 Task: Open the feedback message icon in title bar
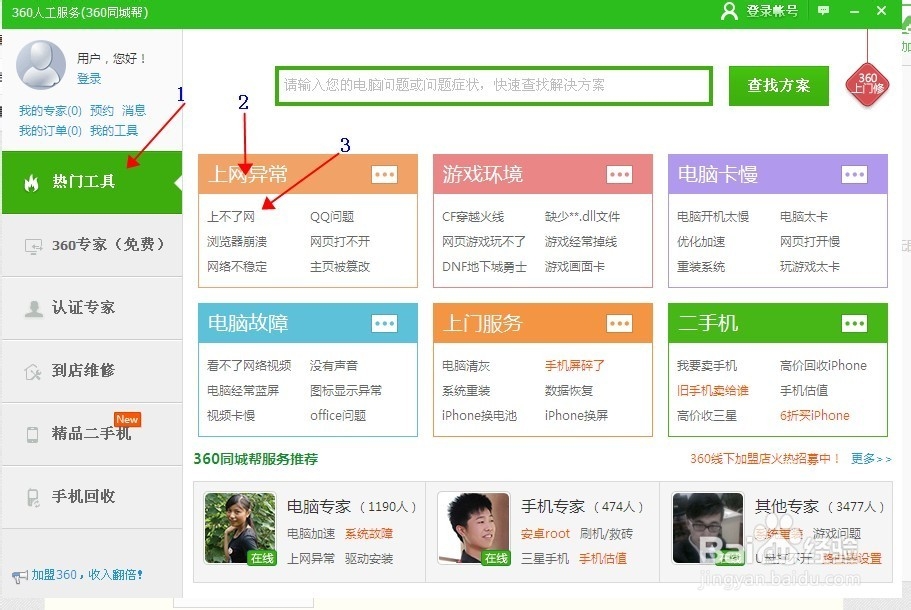(x=823, y=10)
